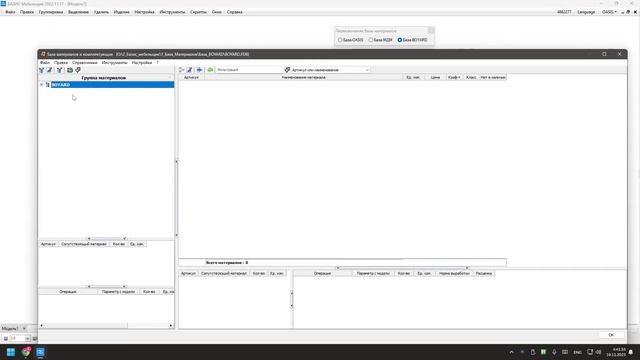The height and width of the screenshot is (360, 640).
Task: Click Language option in top-right bar
Action: [586, 12]
